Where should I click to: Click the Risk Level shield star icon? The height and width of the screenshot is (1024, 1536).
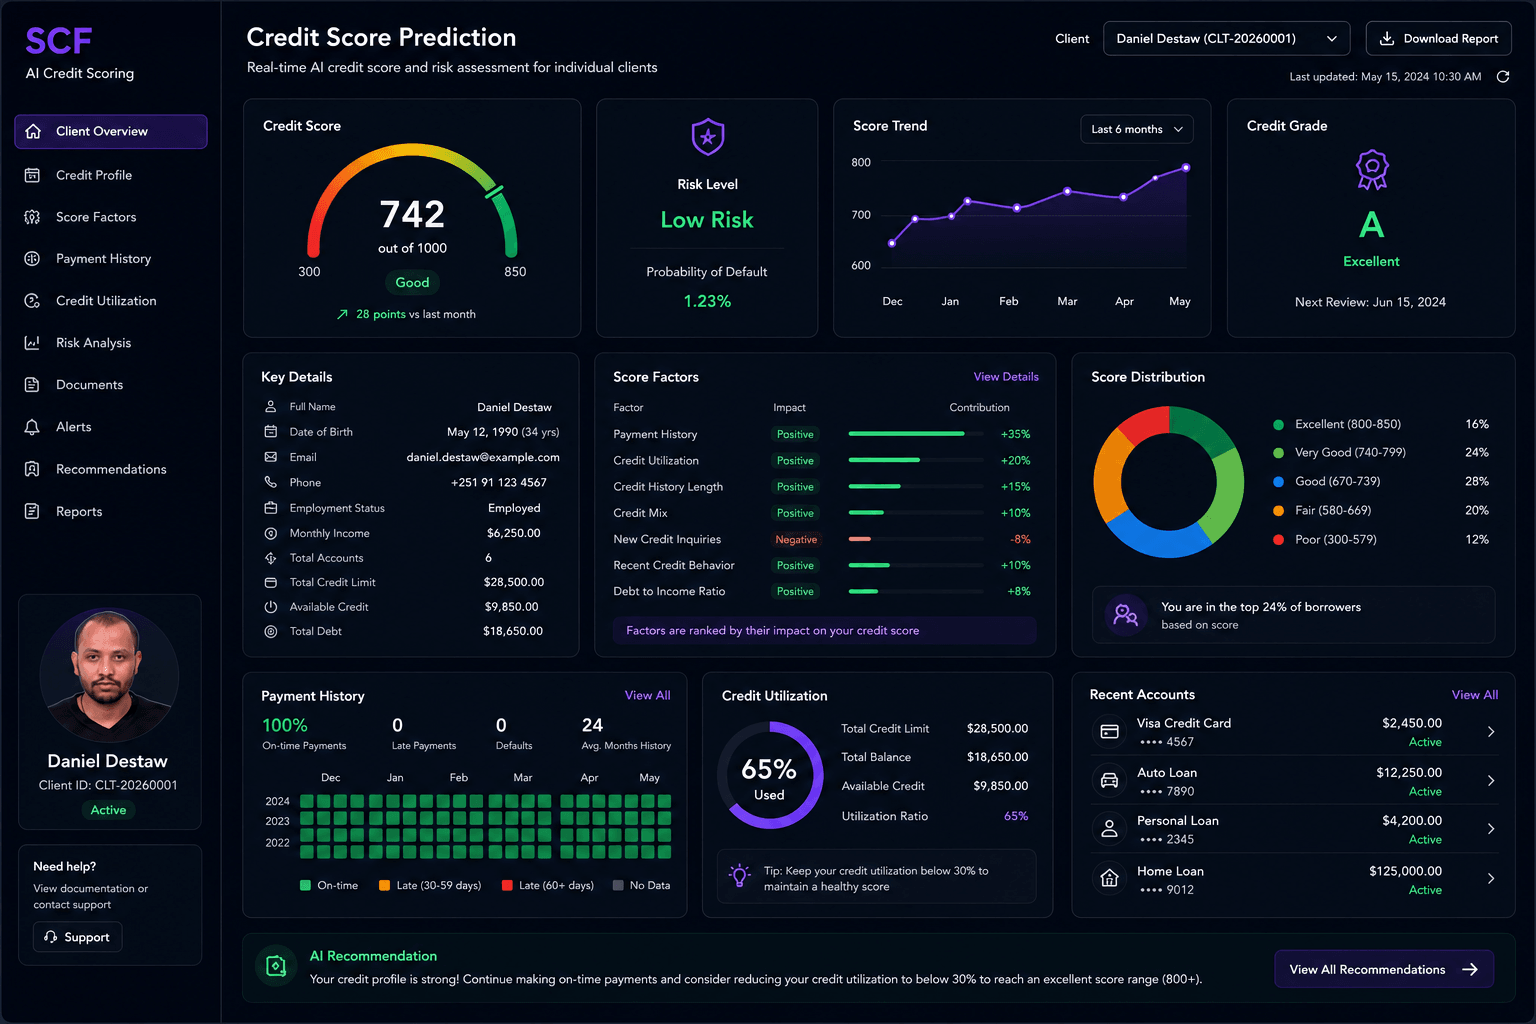pos(708,137)
